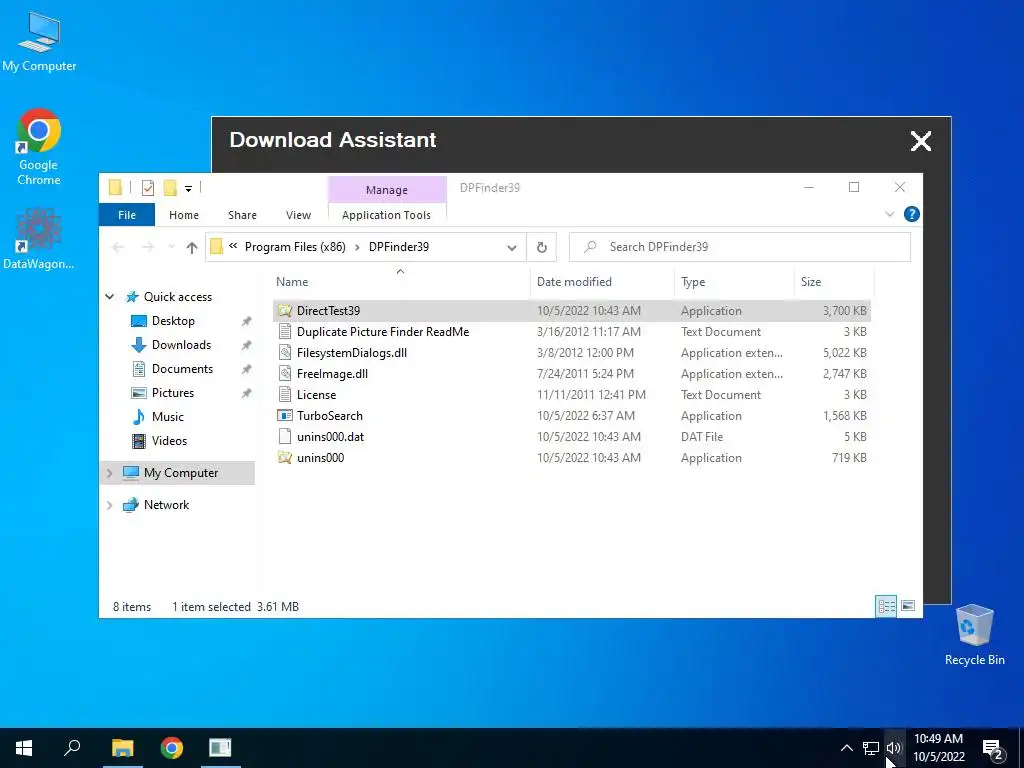Show hidden system tray icons
The height and width of the screenshot is (768, 1024).
pos(846,748)
